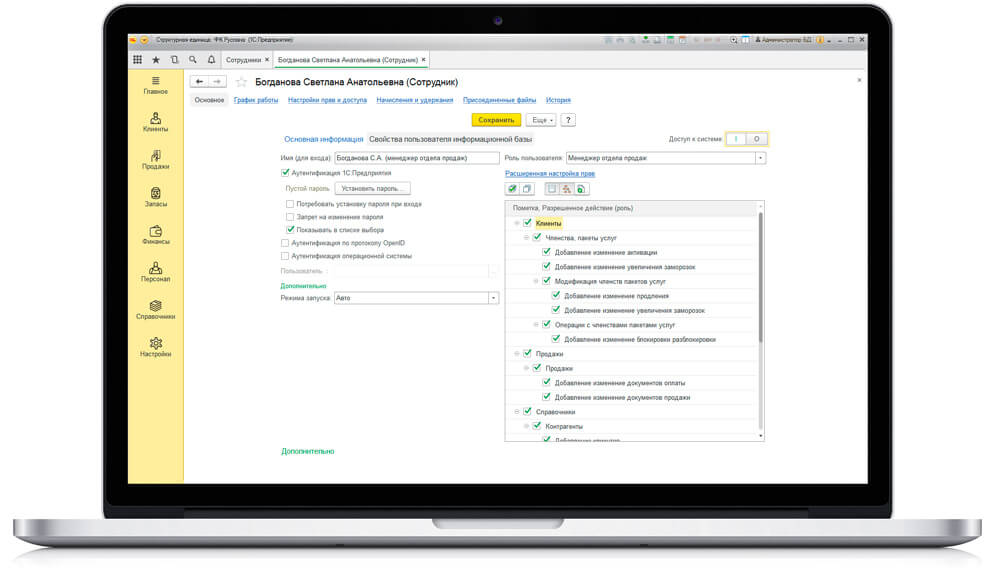Screen dimensions: 995x575
Task: Open the Еще dropdown menu
Action: (543, 120)
